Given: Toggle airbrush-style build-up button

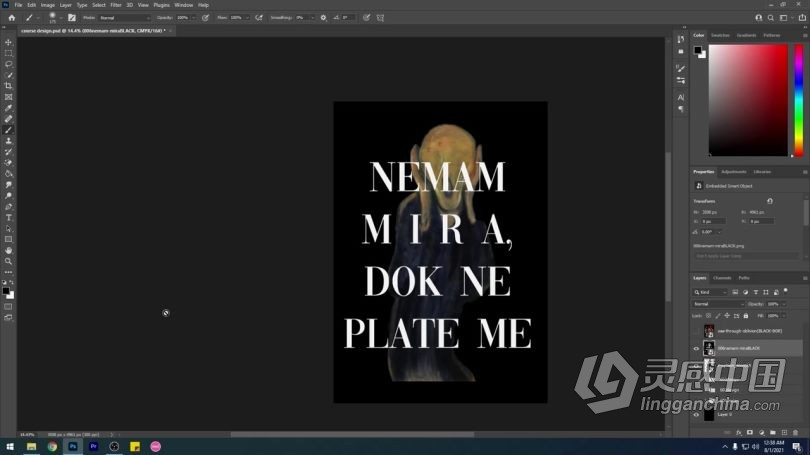Looking at the screenshot, I should click(259, 18).
